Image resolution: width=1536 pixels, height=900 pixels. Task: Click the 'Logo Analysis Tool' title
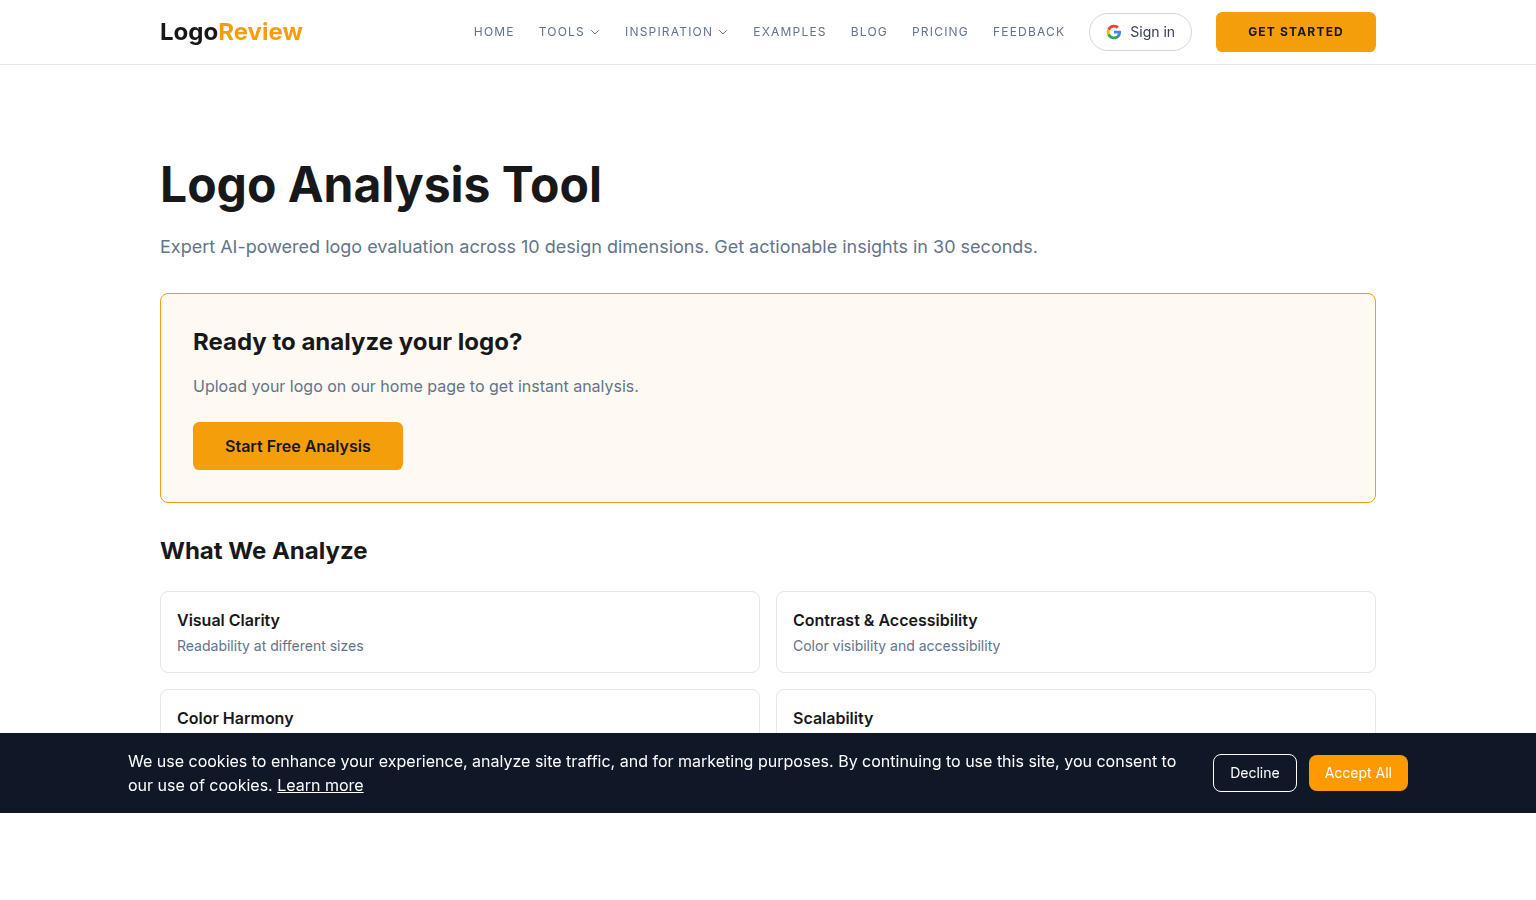pyautogui.click(x=381, y=185)
